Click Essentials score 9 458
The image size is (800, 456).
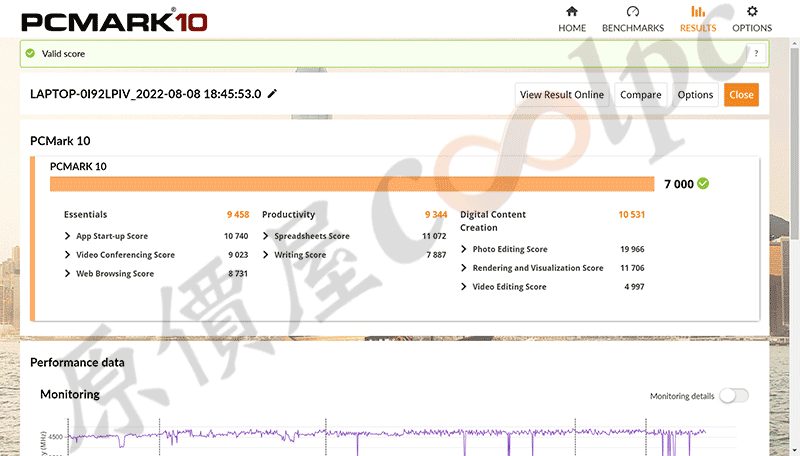pos(238,215)
